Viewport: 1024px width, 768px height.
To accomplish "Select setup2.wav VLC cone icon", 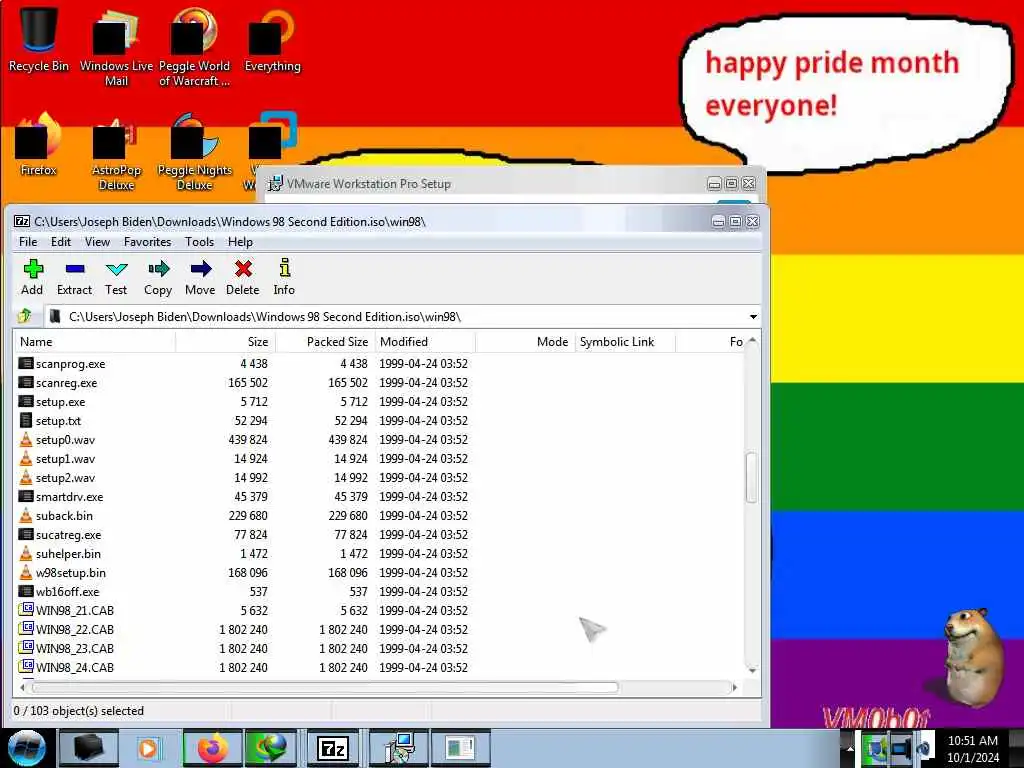I will [x=26, y=477].
